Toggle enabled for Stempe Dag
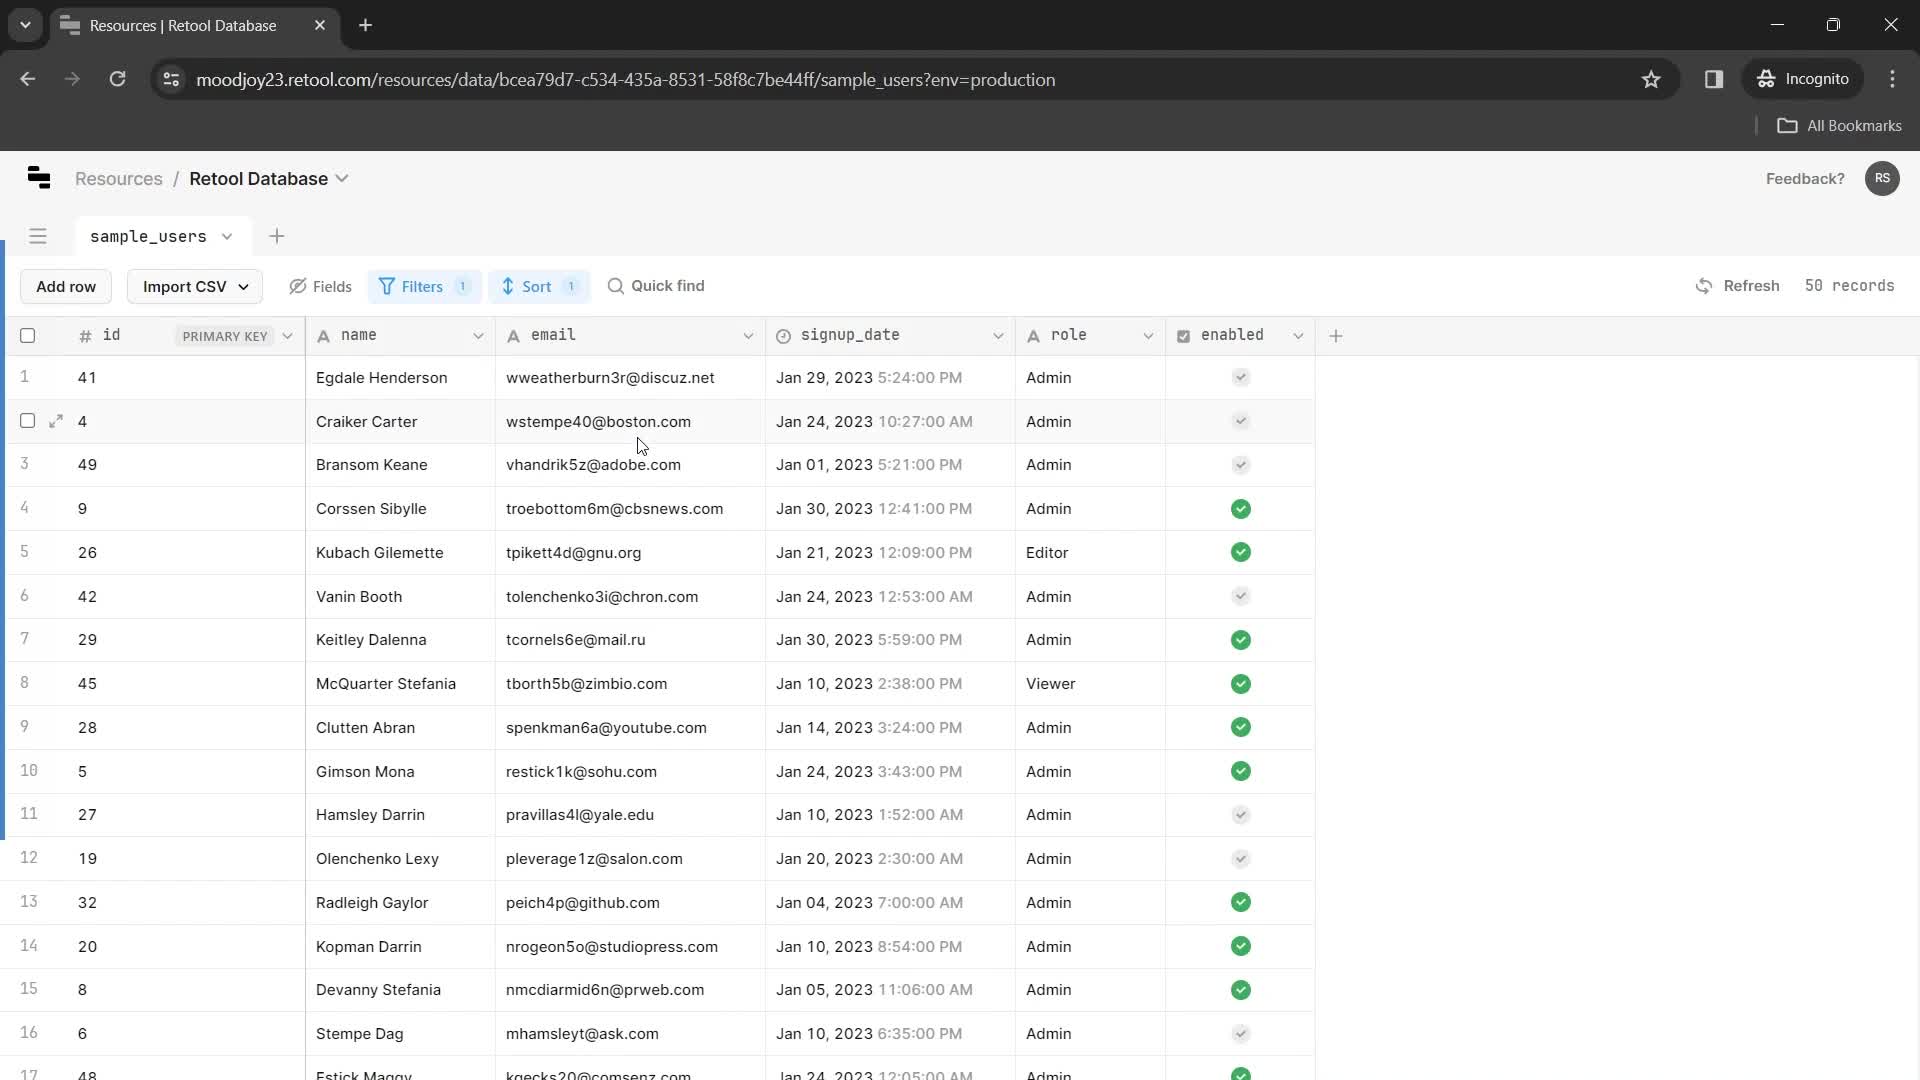The height and width of the screenshot is (1080, 1920). (x=1241, y=1033)
